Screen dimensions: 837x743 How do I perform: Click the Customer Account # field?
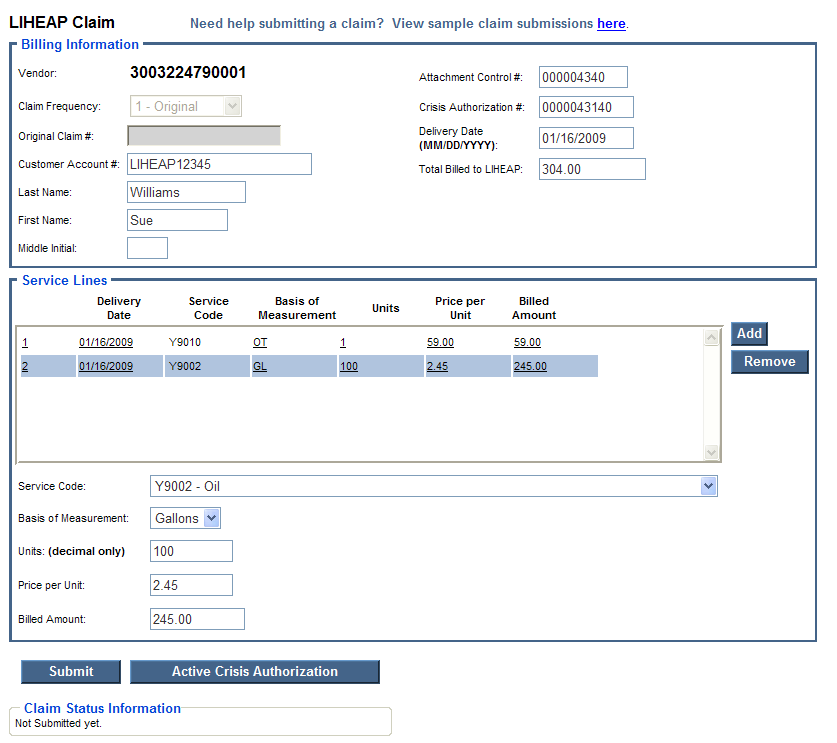tap(219, 164)
